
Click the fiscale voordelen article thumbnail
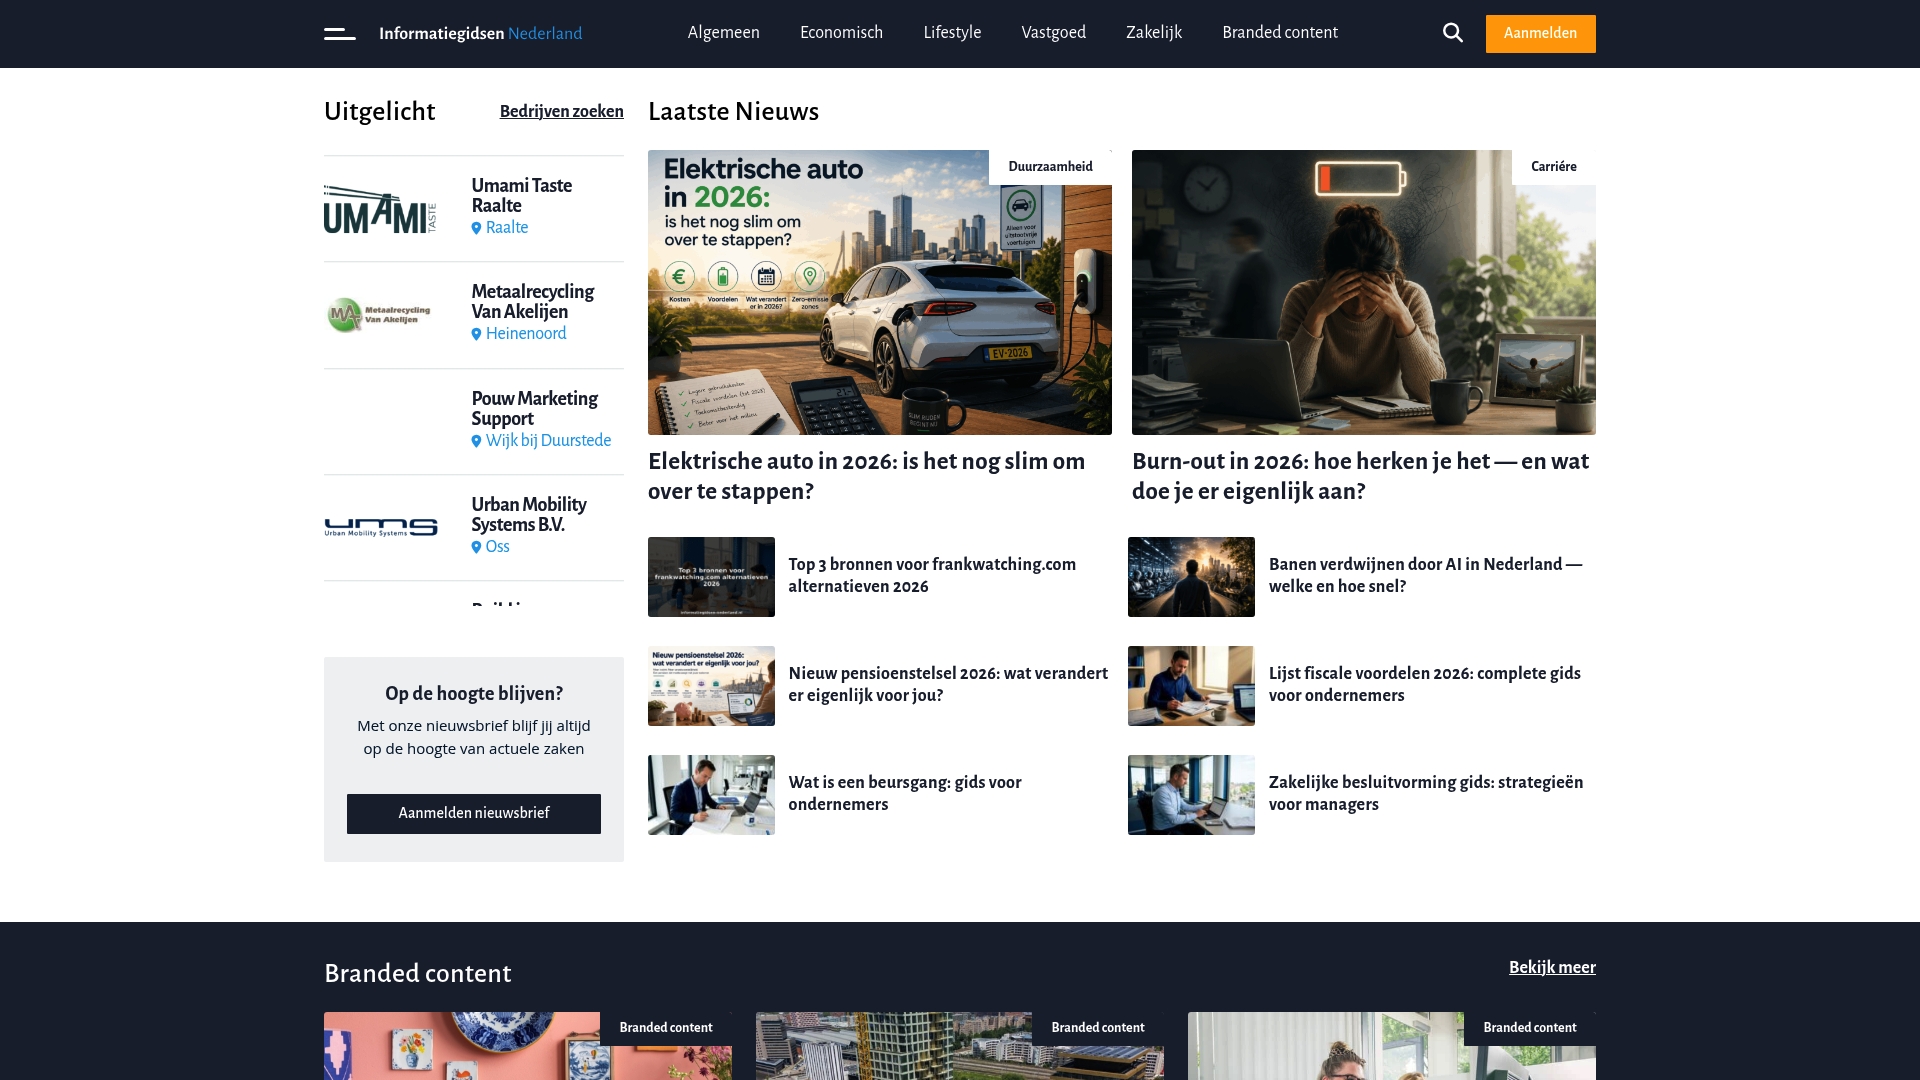1191,686
